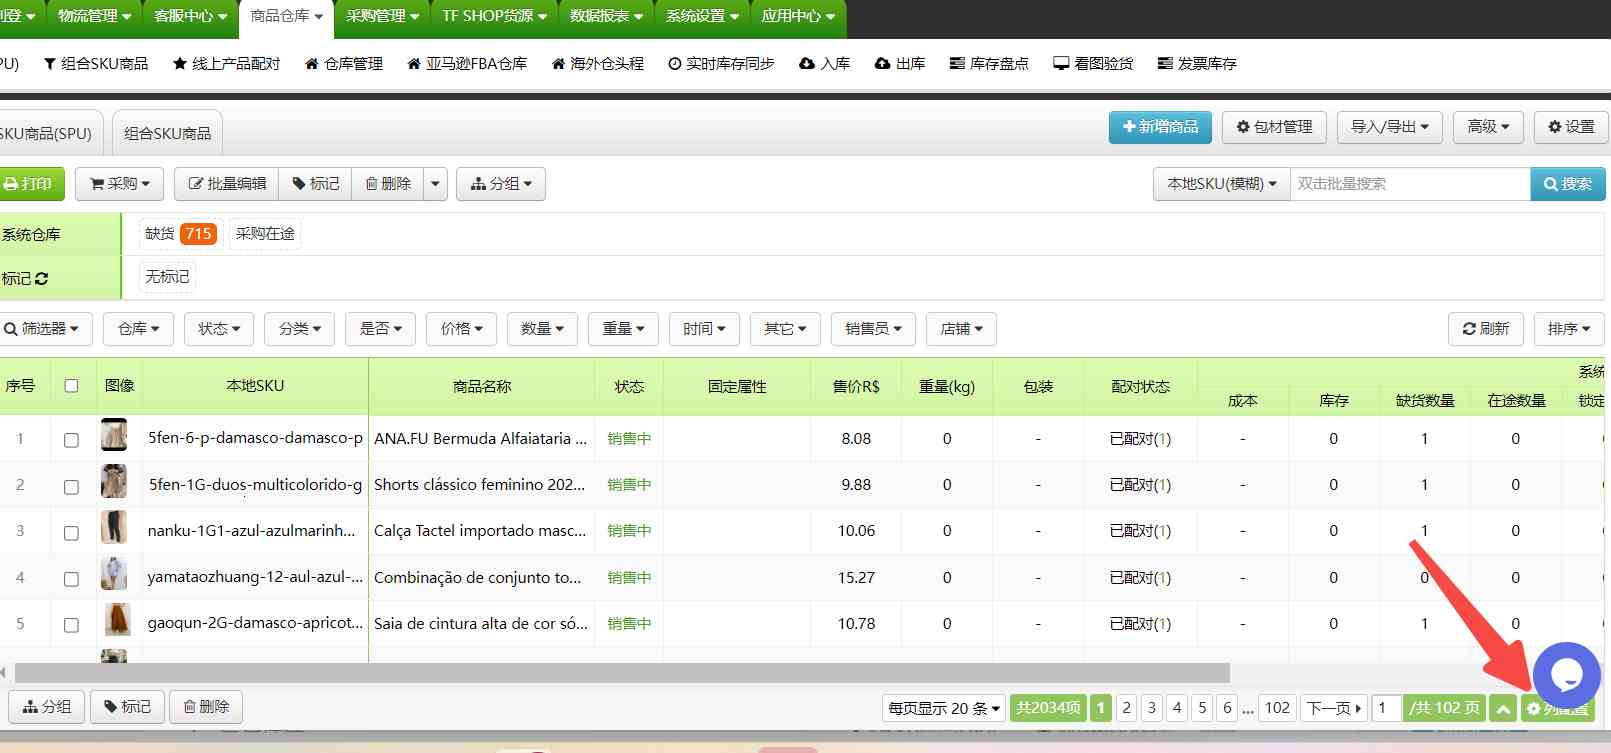Click 批量编辑 pencil button
Viewport: 1611px width, 753px height.
pyautogui.click(x=227, y=184)
